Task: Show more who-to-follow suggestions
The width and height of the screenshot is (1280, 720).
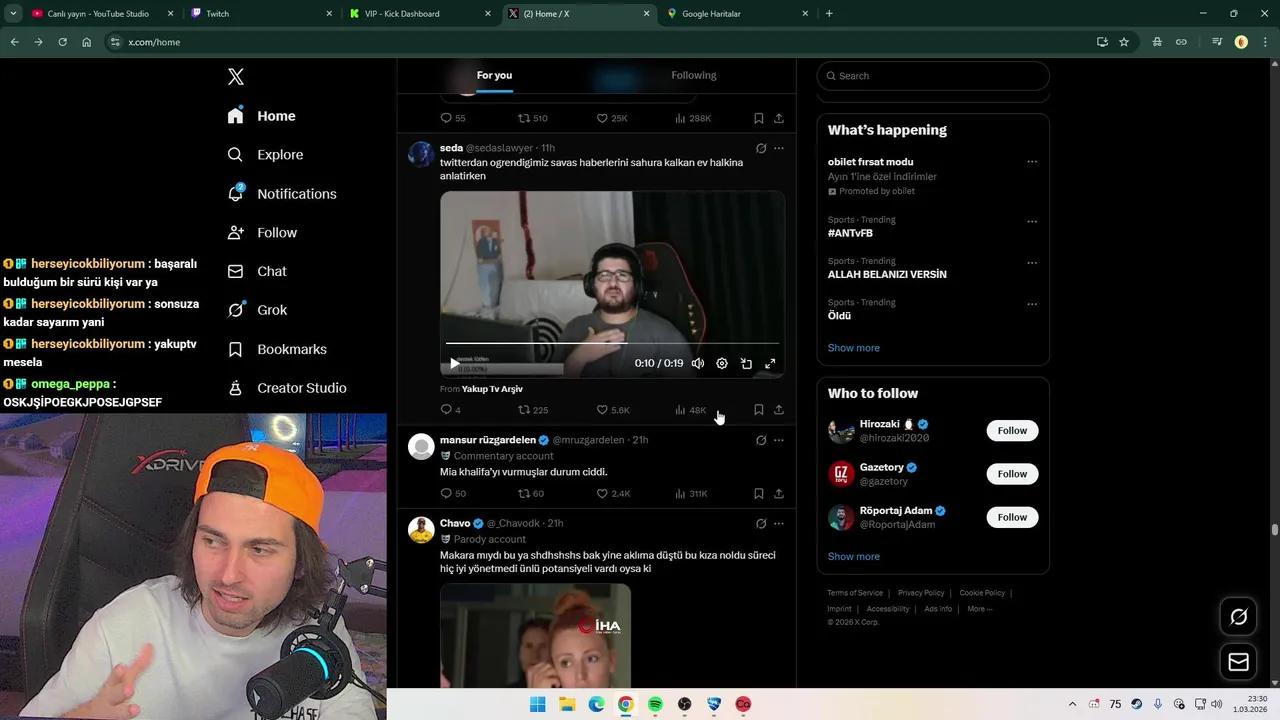Action: [854, 557]
